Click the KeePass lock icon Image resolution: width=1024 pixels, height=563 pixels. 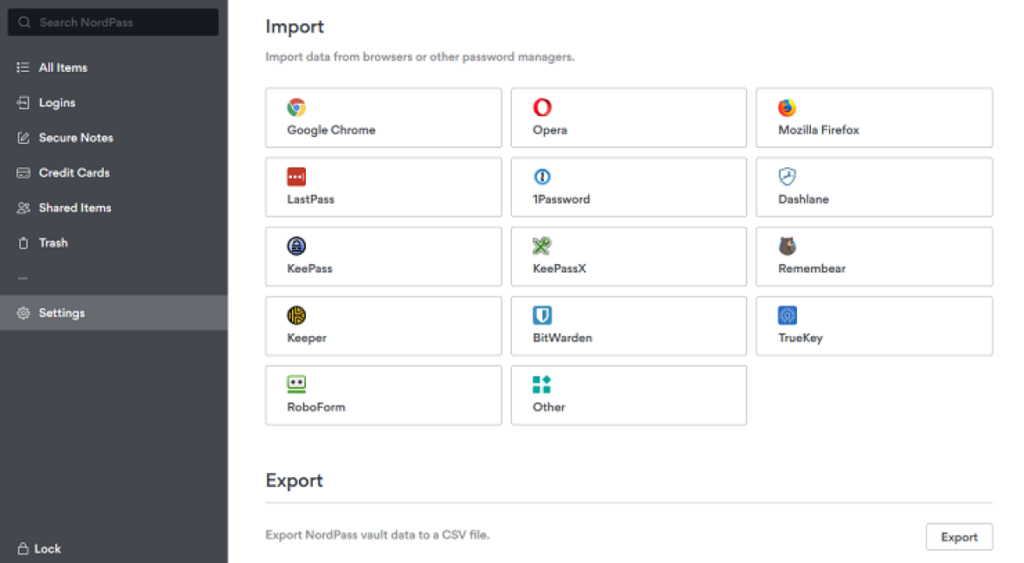(296, 246)
